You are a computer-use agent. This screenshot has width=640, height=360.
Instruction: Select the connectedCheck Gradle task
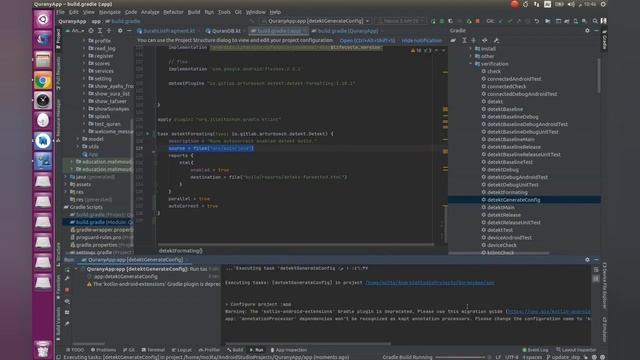(x=507, y=87)
